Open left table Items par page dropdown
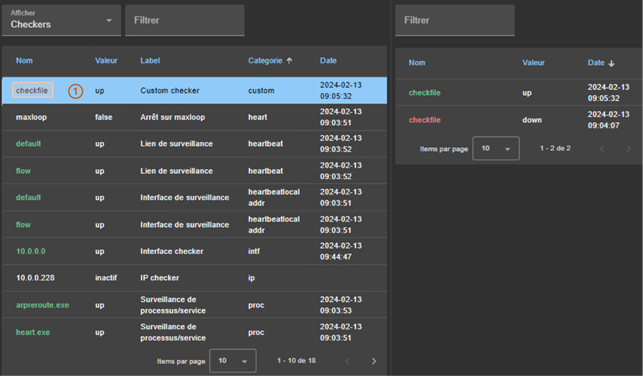The width and height of the screenshot is (643, 376). 233,361
